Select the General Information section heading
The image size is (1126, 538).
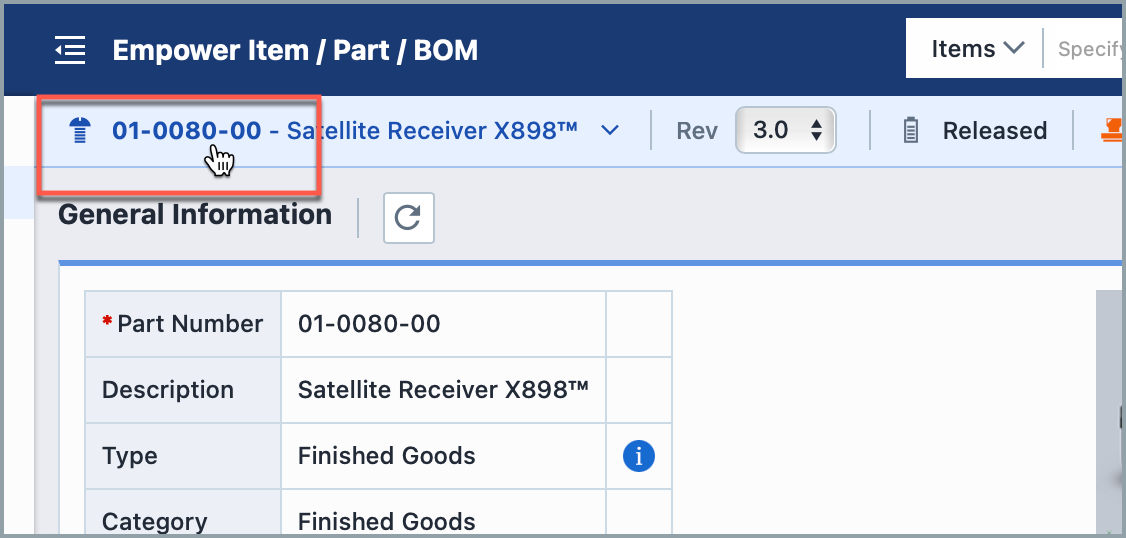(x=195, y=215)
